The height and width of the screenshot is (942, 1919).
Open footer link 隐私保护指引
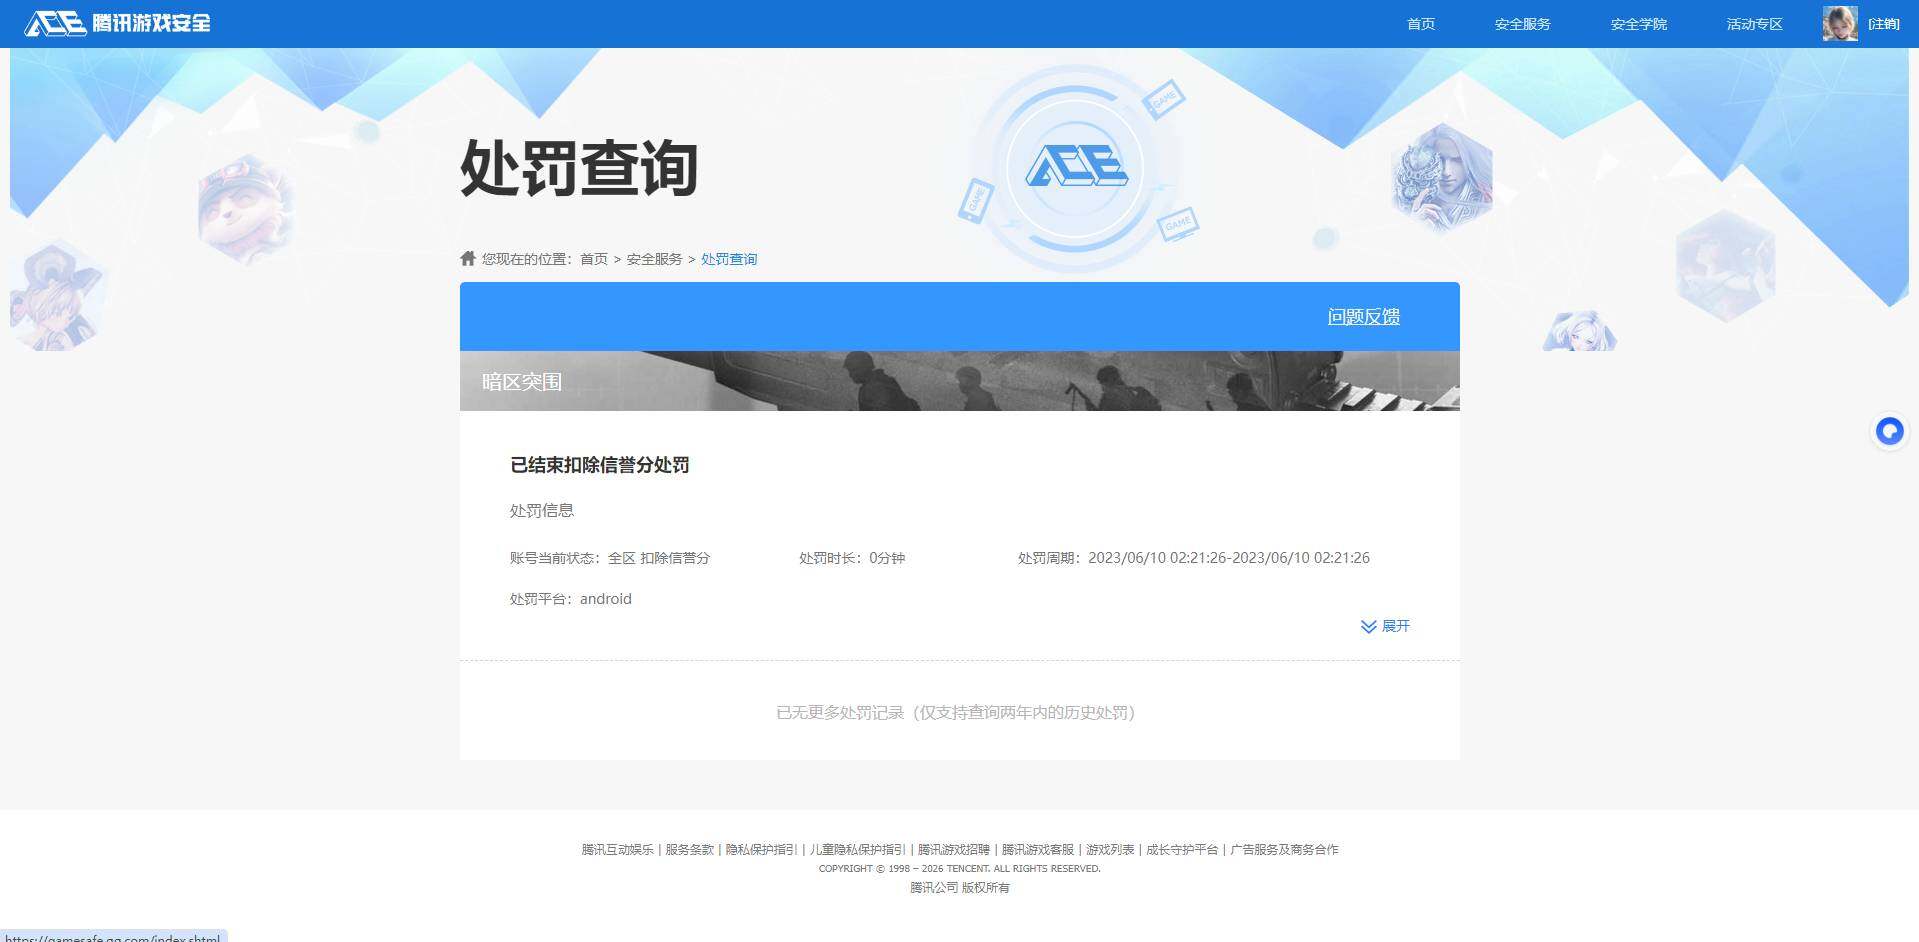(761, 850)
